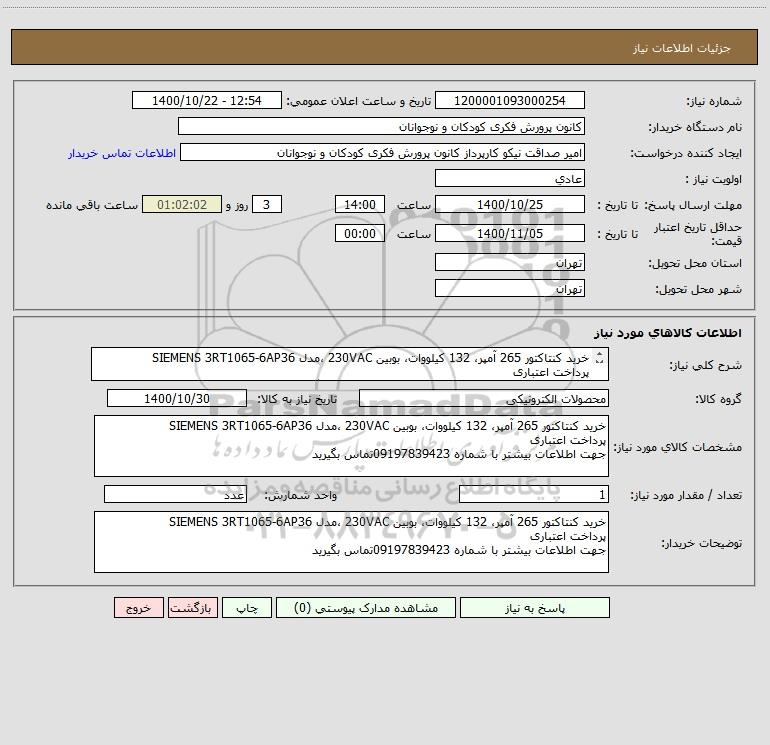Click the حداقل تاریخ اعتبار قیمت label
770x745 pixels.
coord(698,234)
